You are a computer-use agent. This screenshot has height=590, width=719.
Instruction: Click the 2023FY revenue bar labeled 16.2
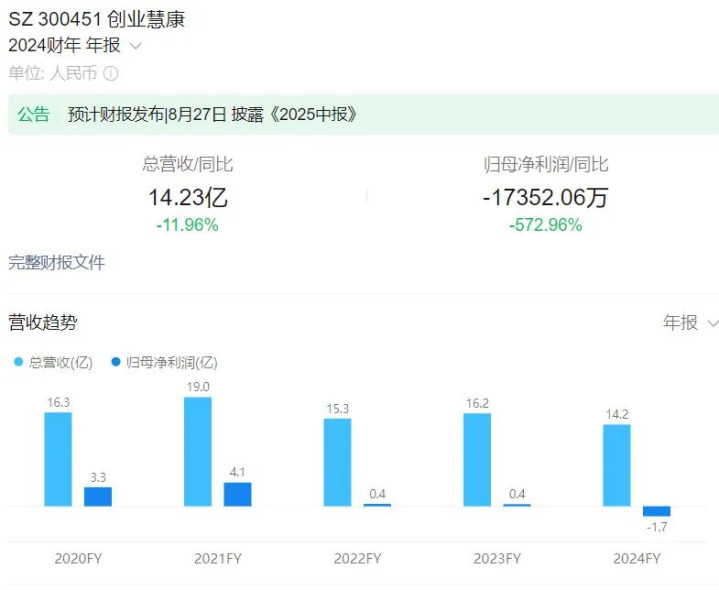point(477,460)
